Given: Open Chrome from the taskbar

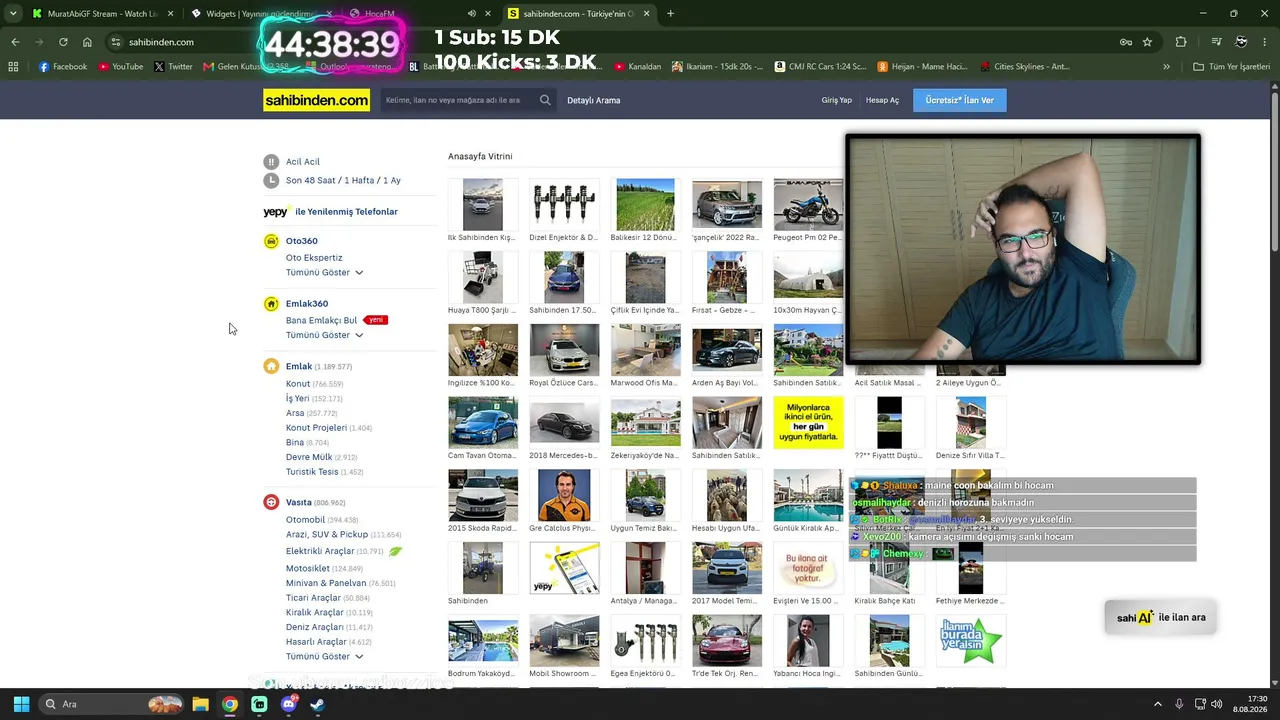Looking at the screenshot, I should point(230,704).
